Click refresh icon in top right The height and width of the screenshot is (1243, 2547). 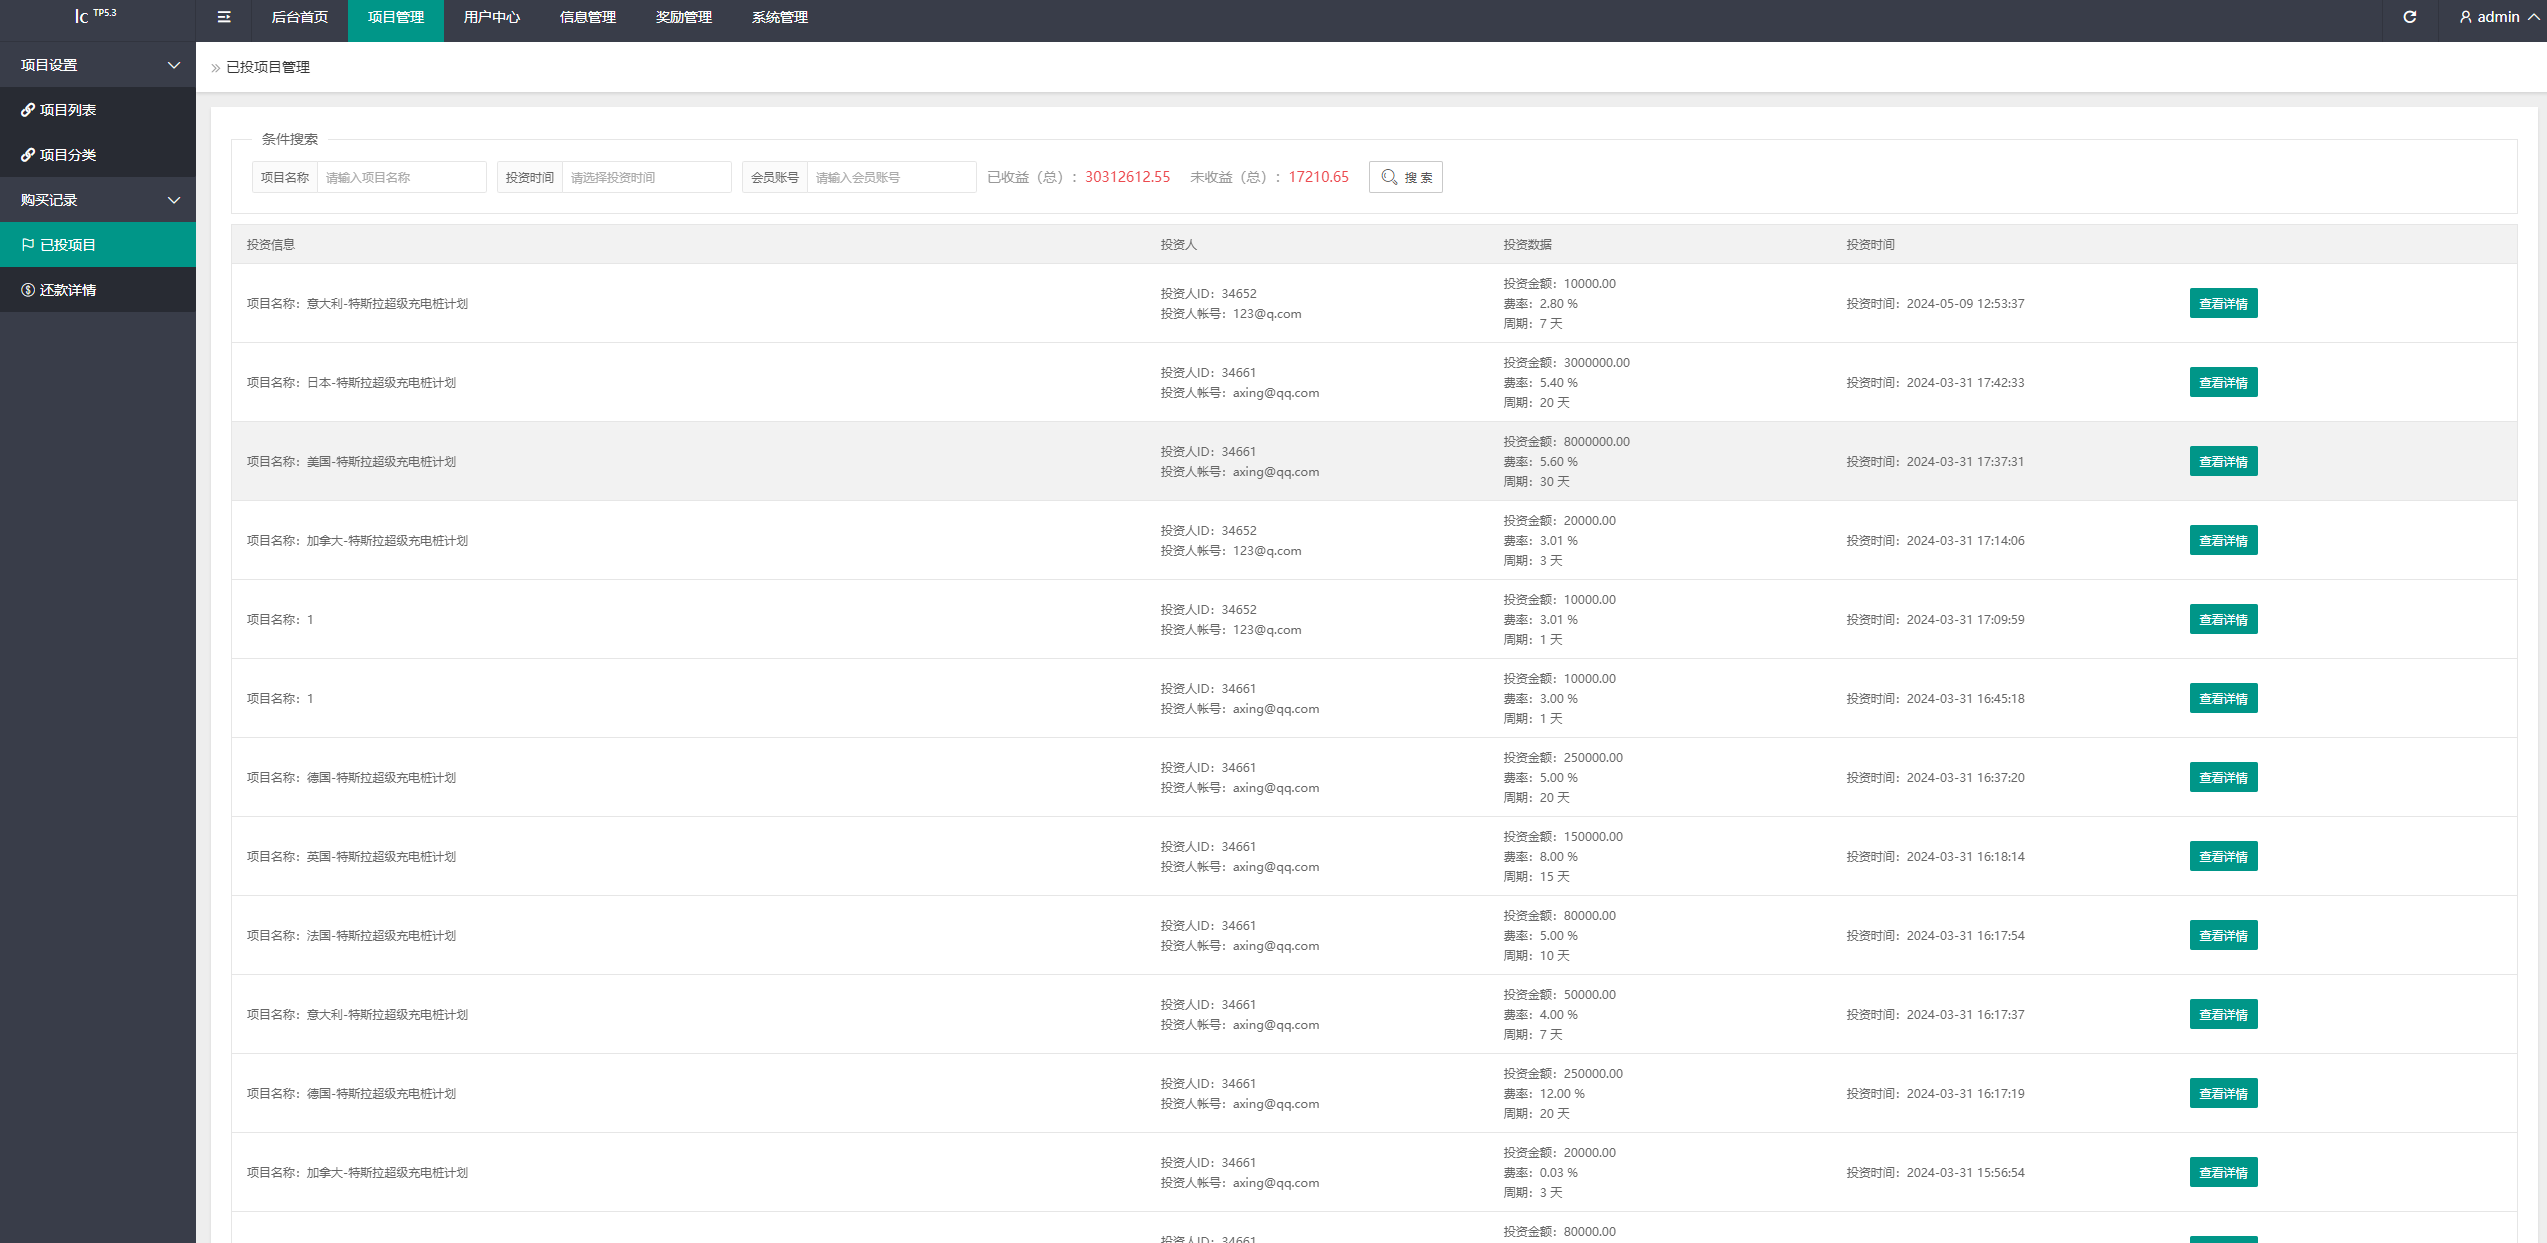click(x=2406, y=18)
